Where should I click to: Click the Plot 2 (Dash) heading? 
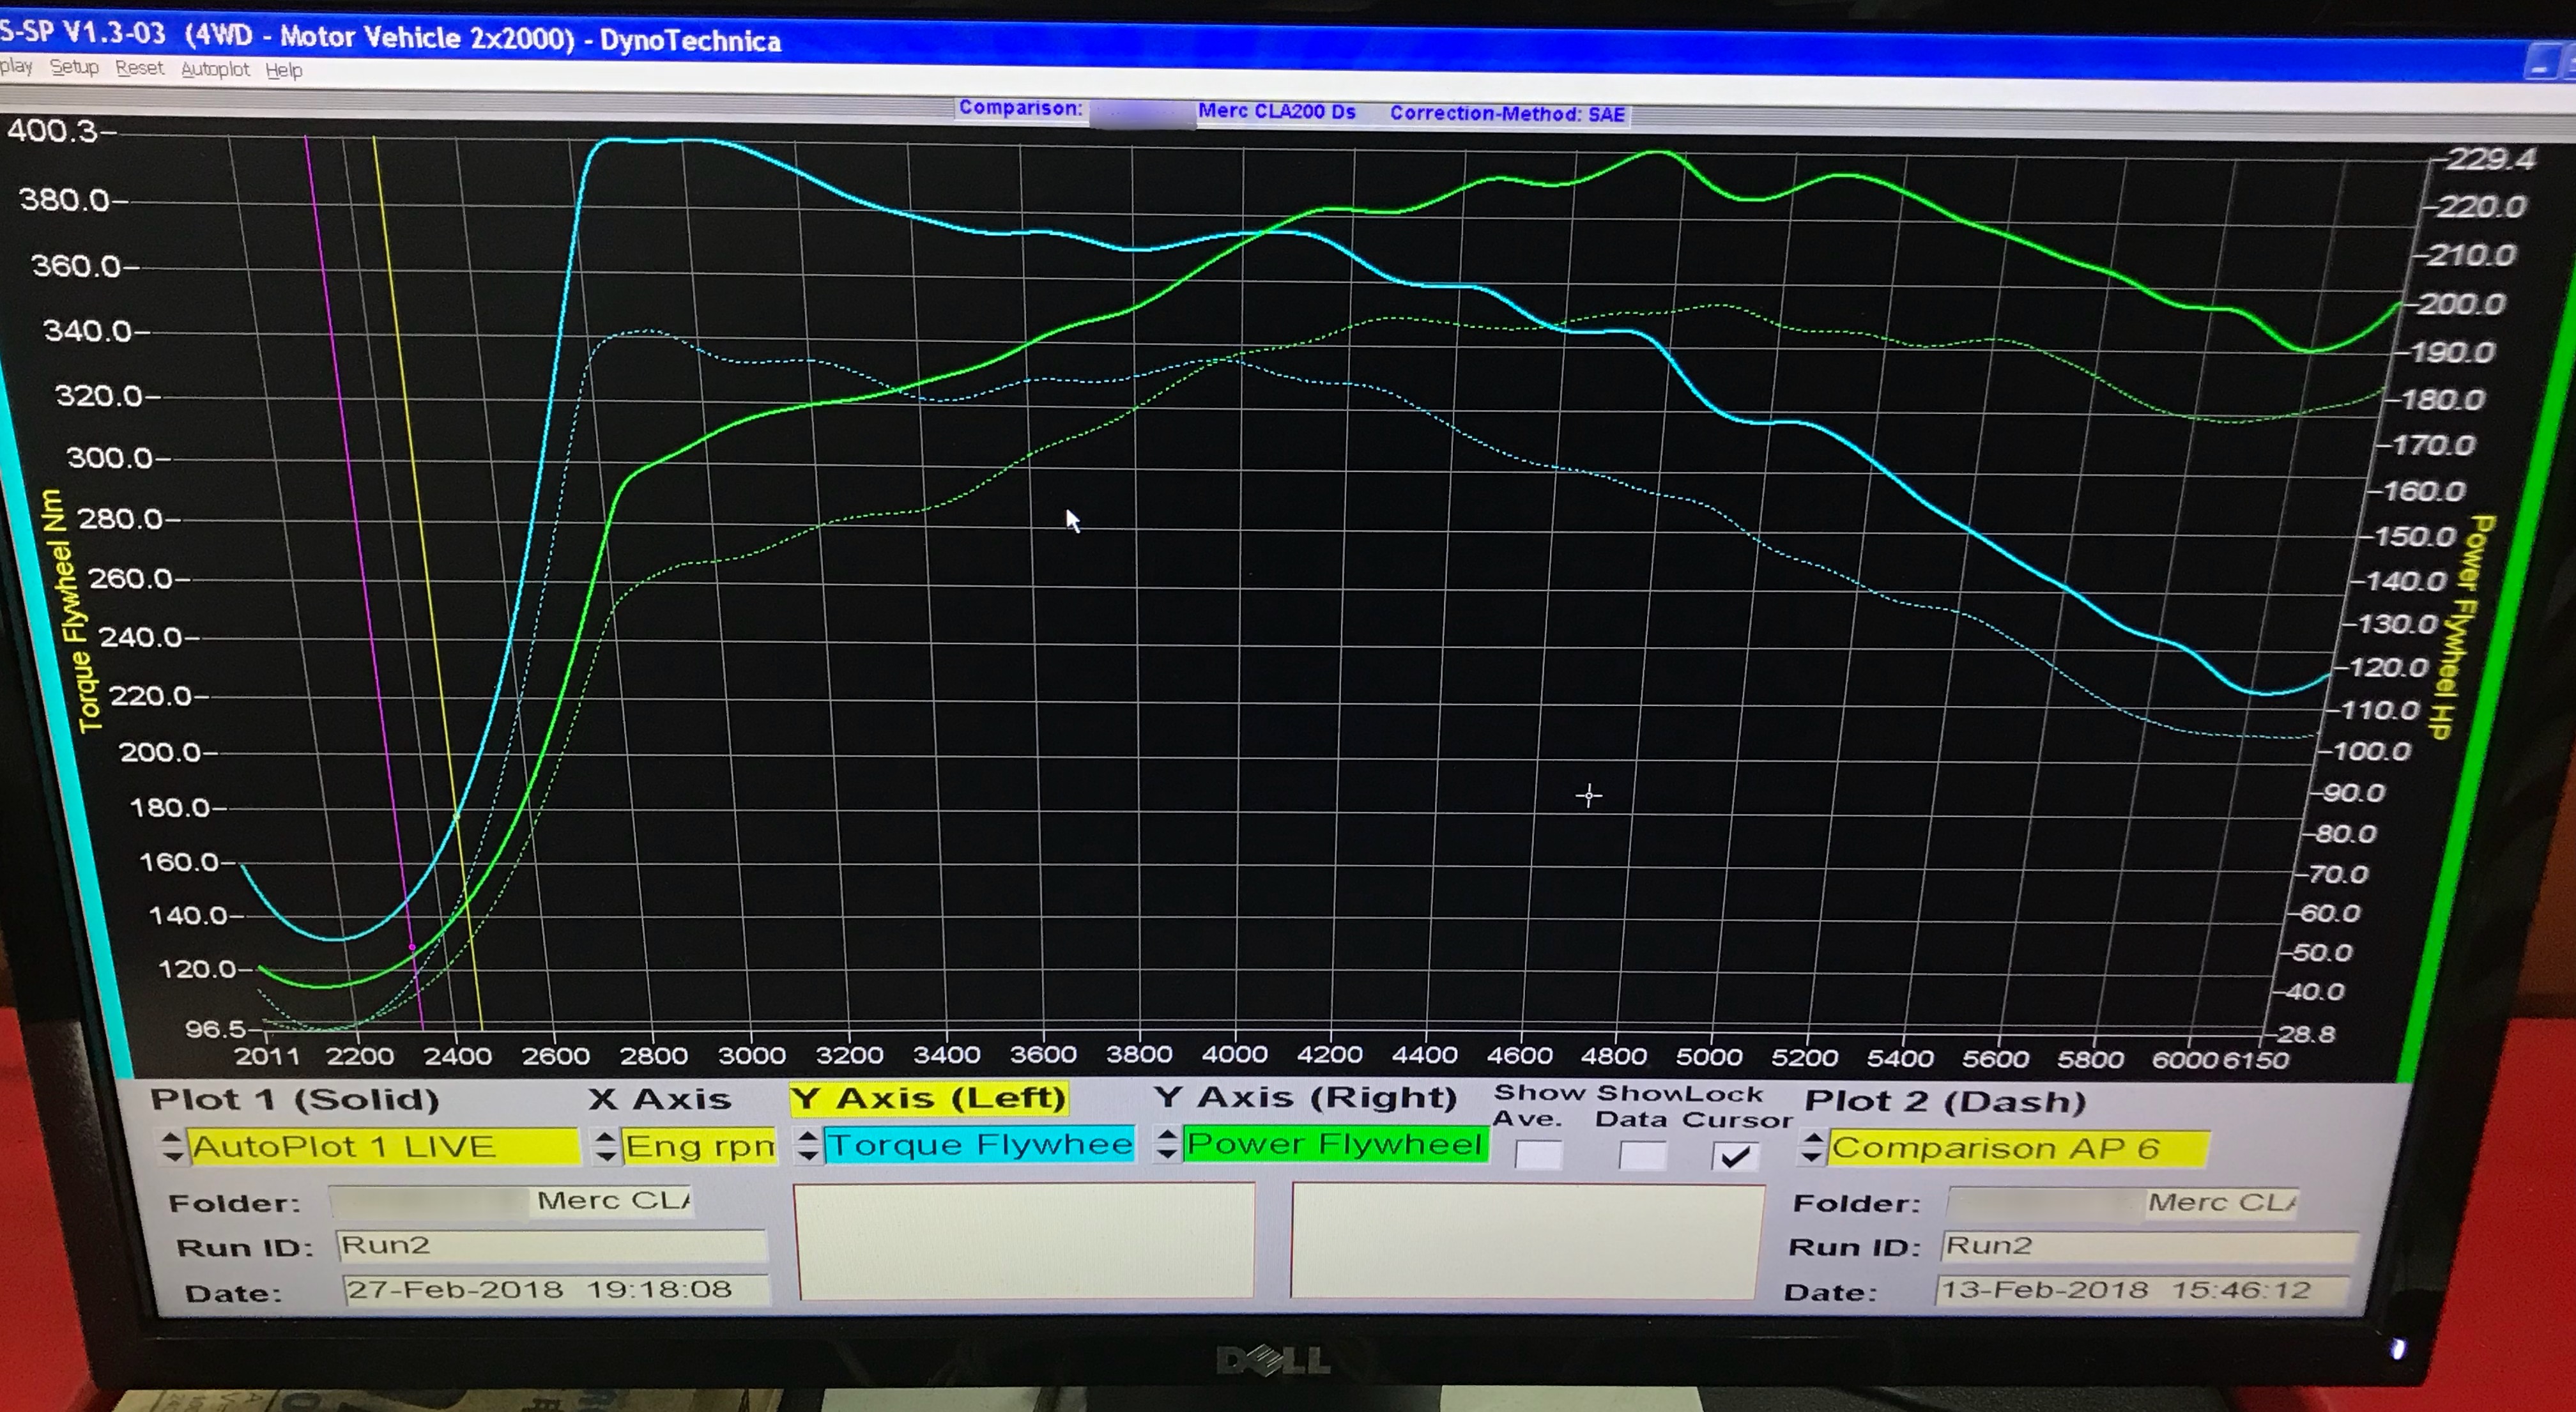(1945, 1102)
